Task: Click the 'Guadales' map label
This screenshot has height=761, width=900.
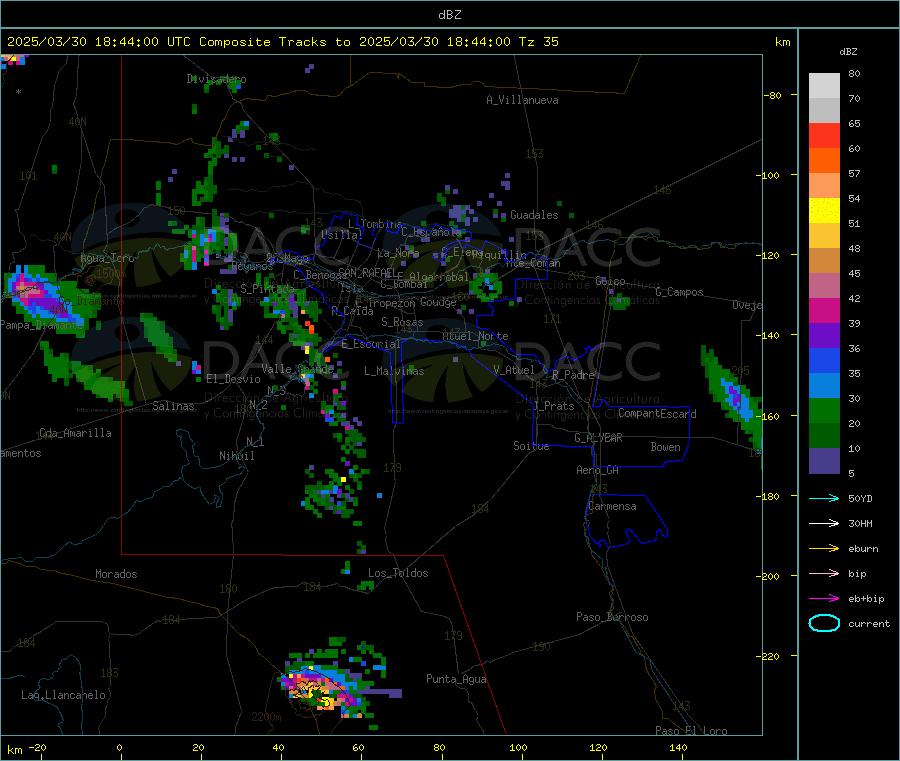Action: (x=534, y=215)
